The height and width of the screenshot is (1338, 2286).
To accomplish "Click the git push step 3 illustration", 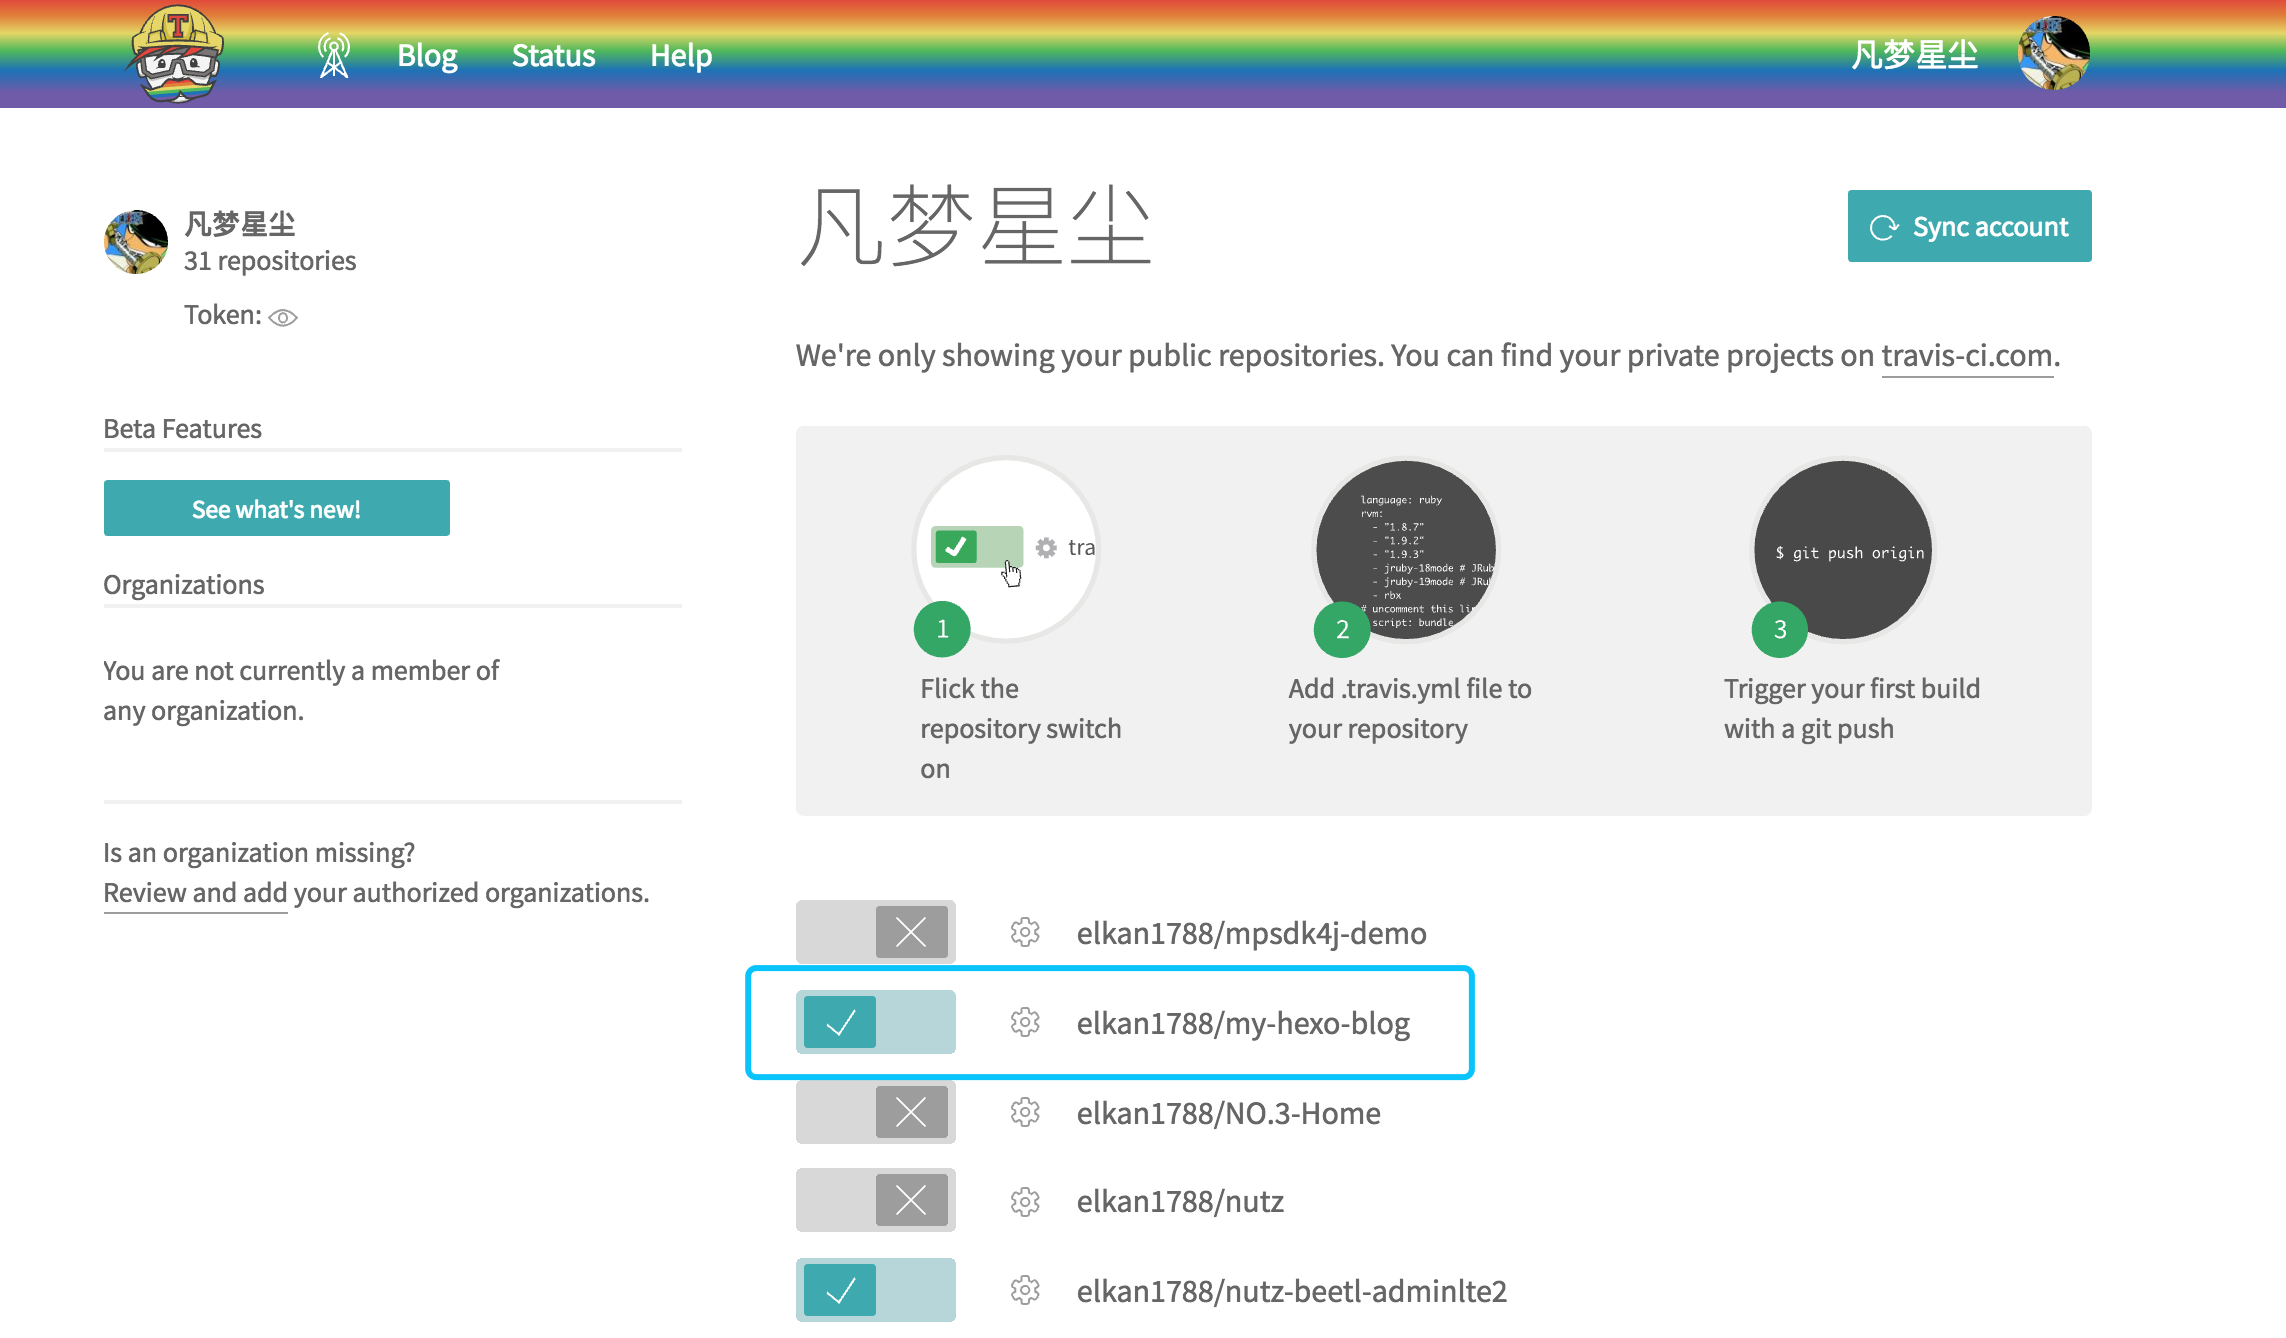I will point(1844,549).
